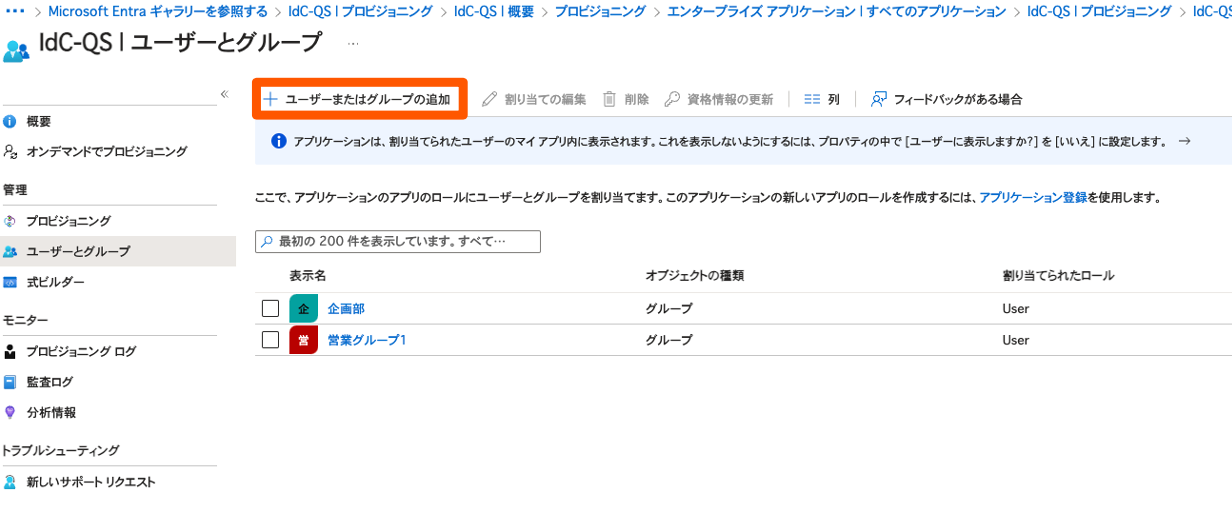
Task: Tick the checkbox for 企画部 row
Action: pos(270,308)
